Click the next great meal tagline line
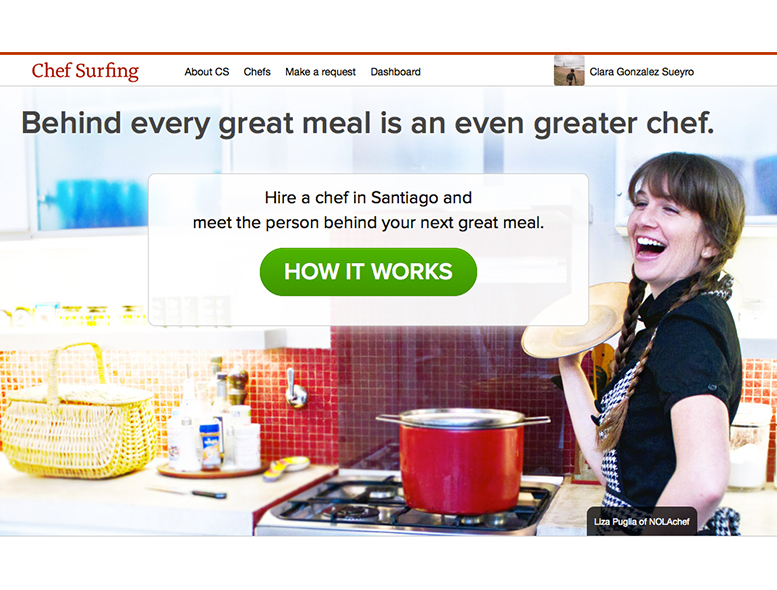 point(368,223)
